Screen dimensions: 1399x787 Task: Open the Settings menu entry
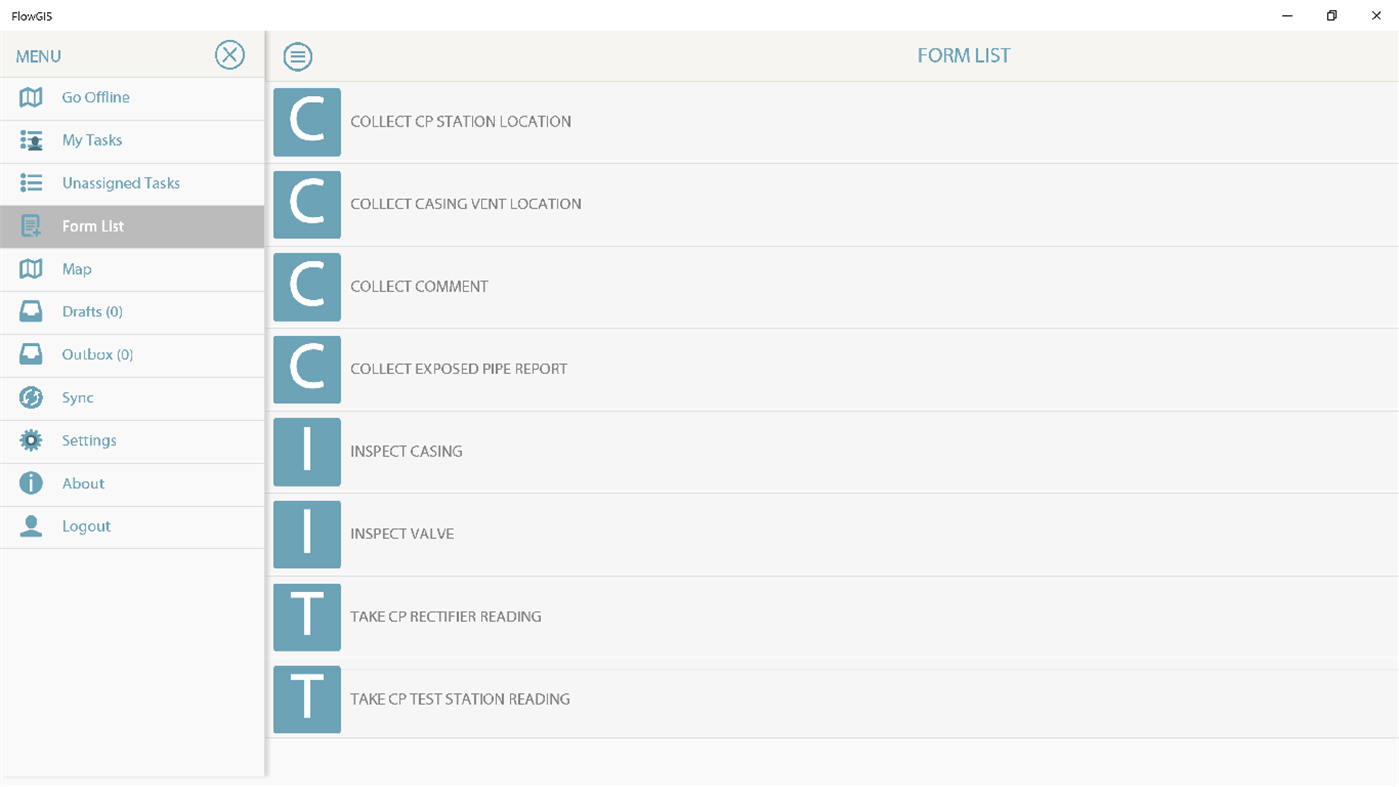point(132,442)
